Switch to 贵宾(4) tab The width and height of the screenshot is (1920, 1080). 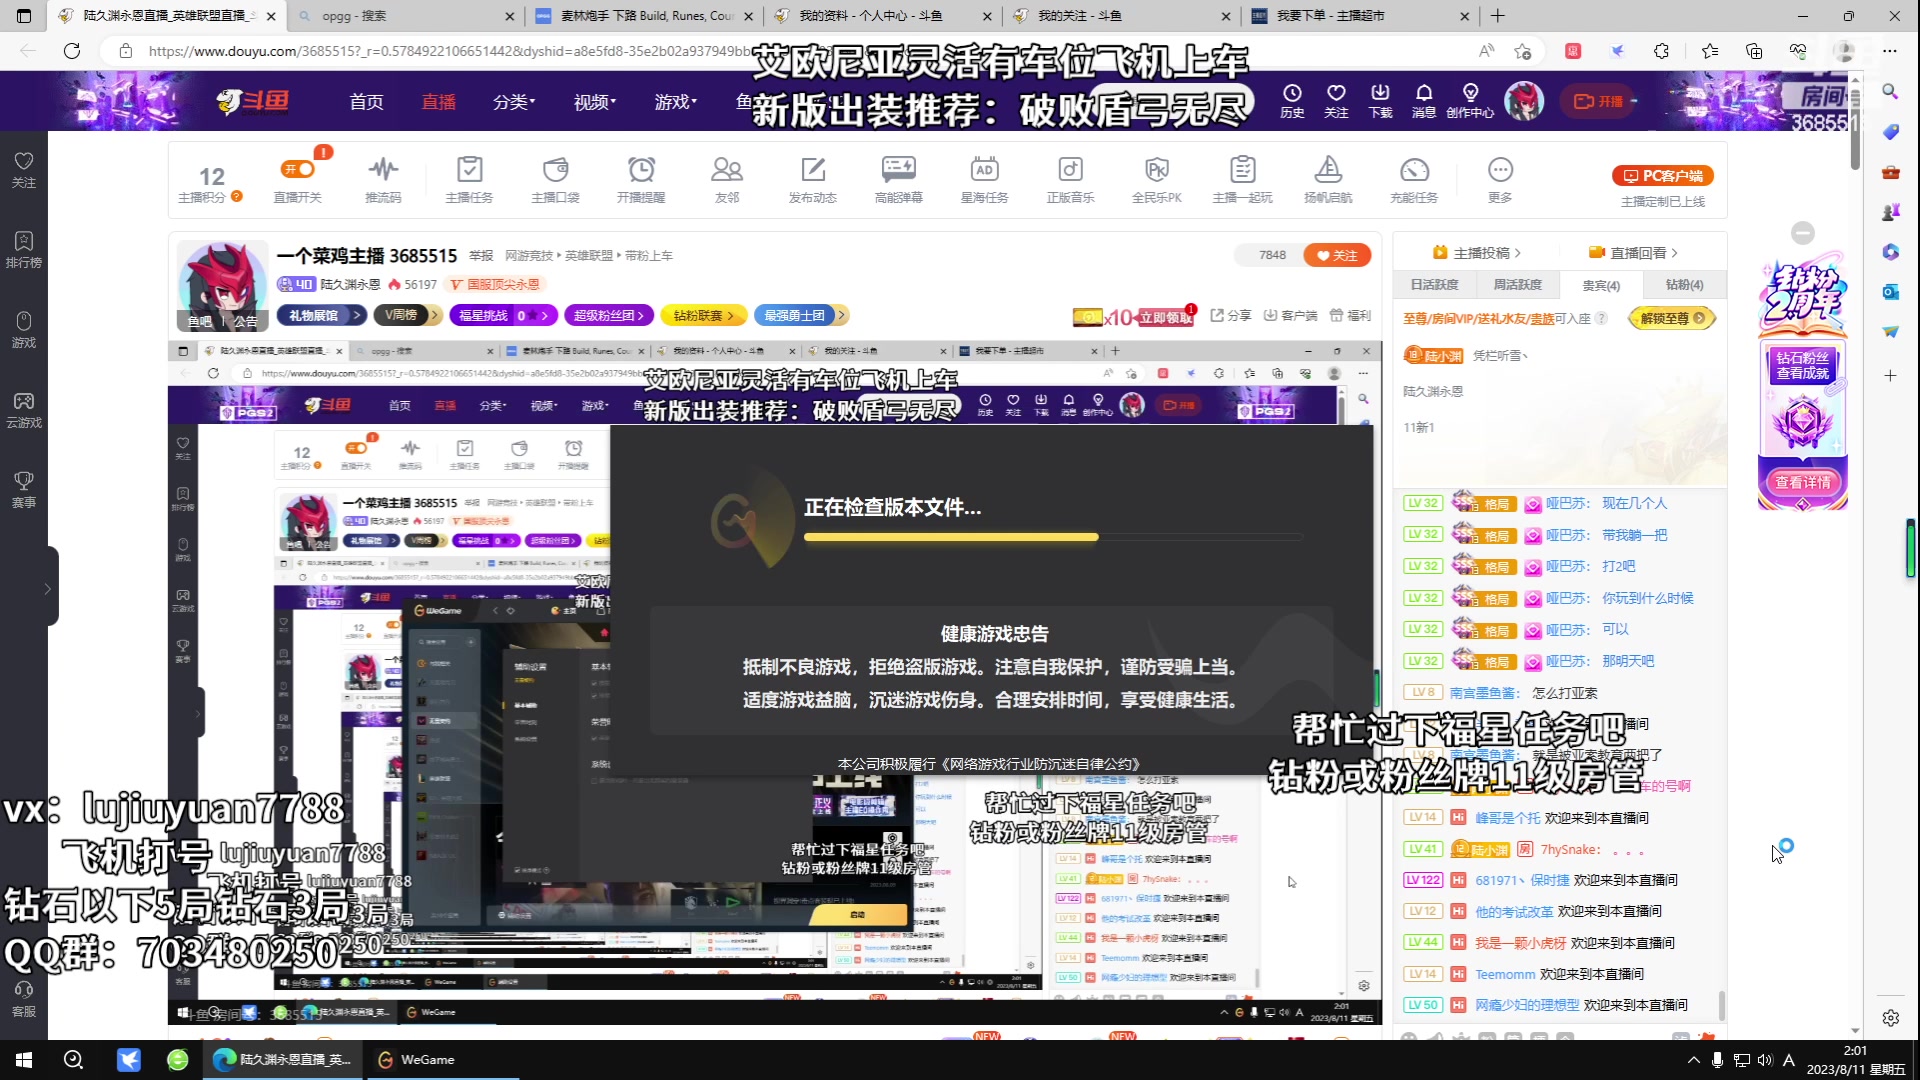coord(1601,285)
